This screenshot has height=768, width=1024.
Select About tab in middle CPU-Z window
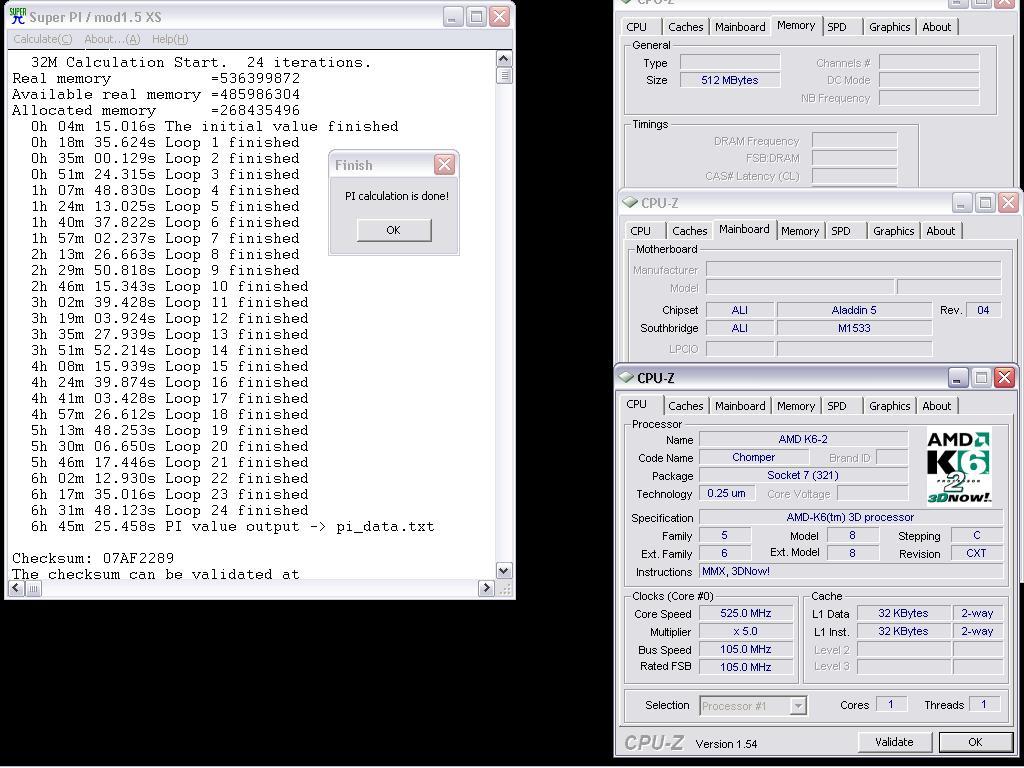(x=940, y=231)
